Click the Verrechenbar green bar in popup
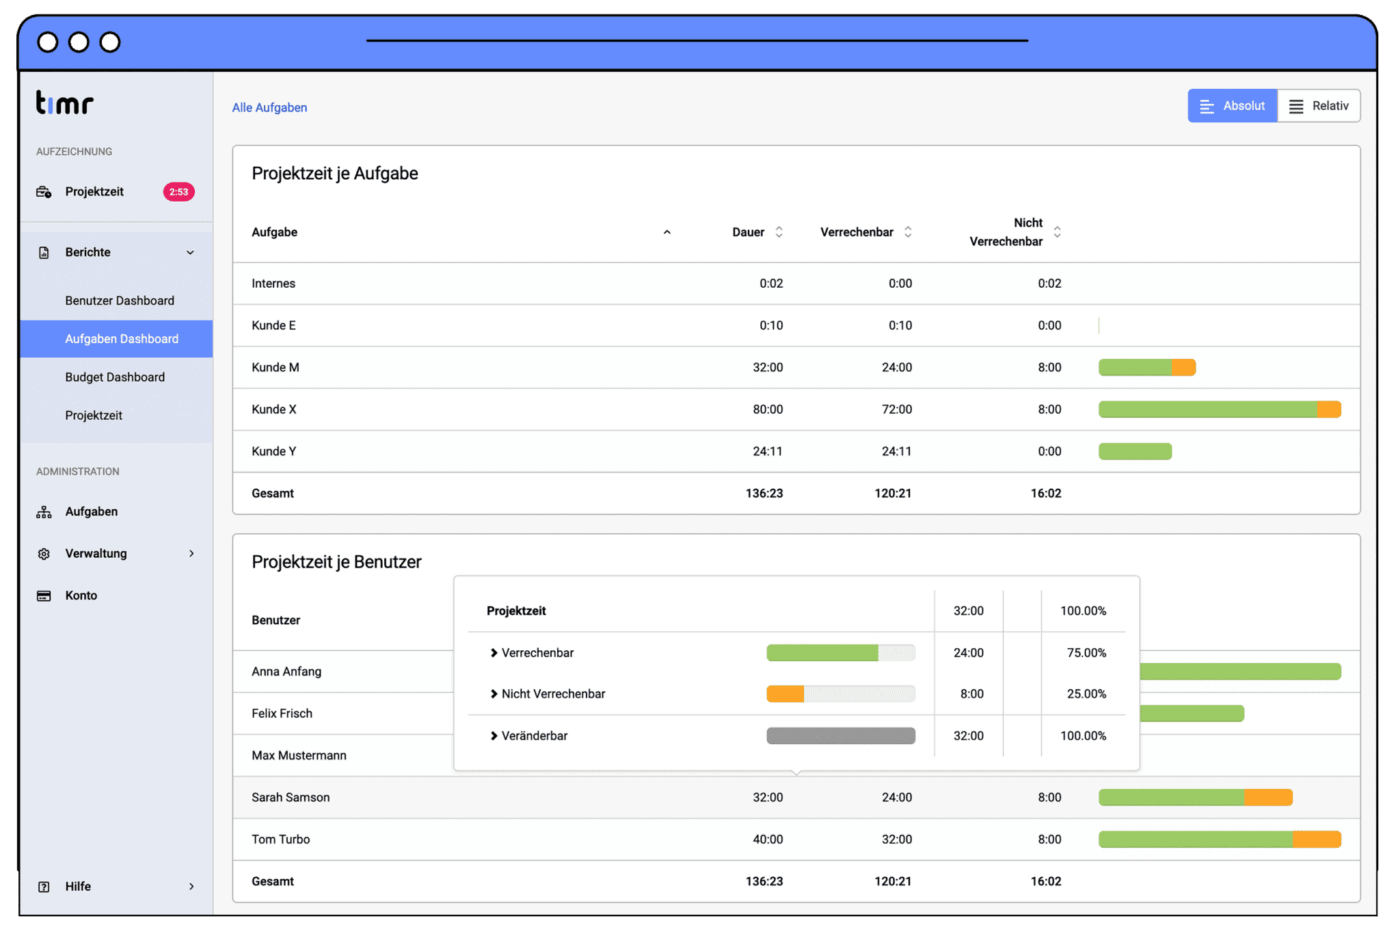This screenshot has height=938, width=1400. (822, 653)
